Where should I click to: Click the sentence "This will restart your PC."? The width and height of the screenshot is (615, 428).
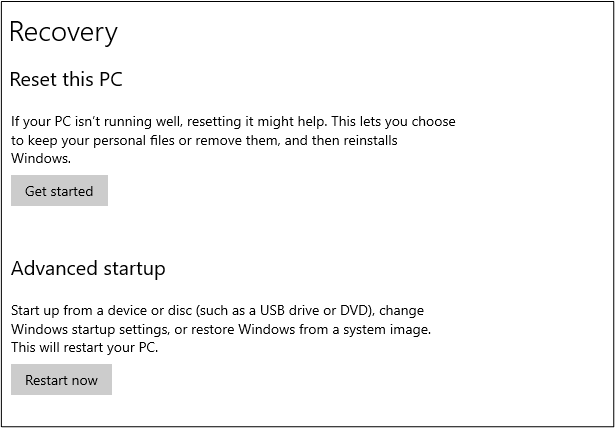point(85,348)
